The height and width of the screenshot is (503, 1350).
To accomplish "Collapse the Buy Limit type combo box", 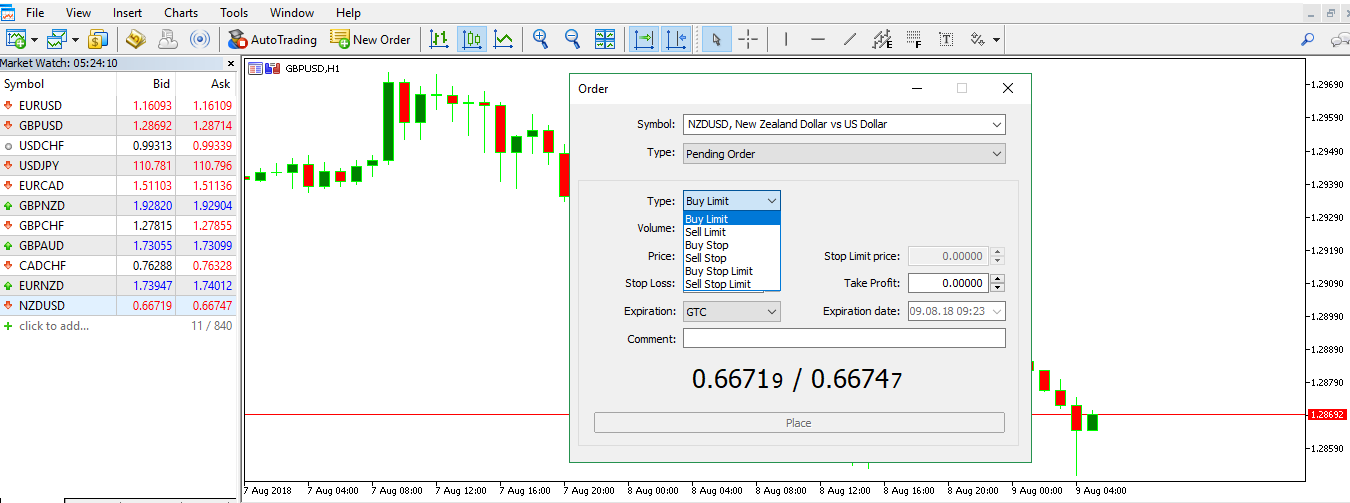I will click(x=732, y=201).
